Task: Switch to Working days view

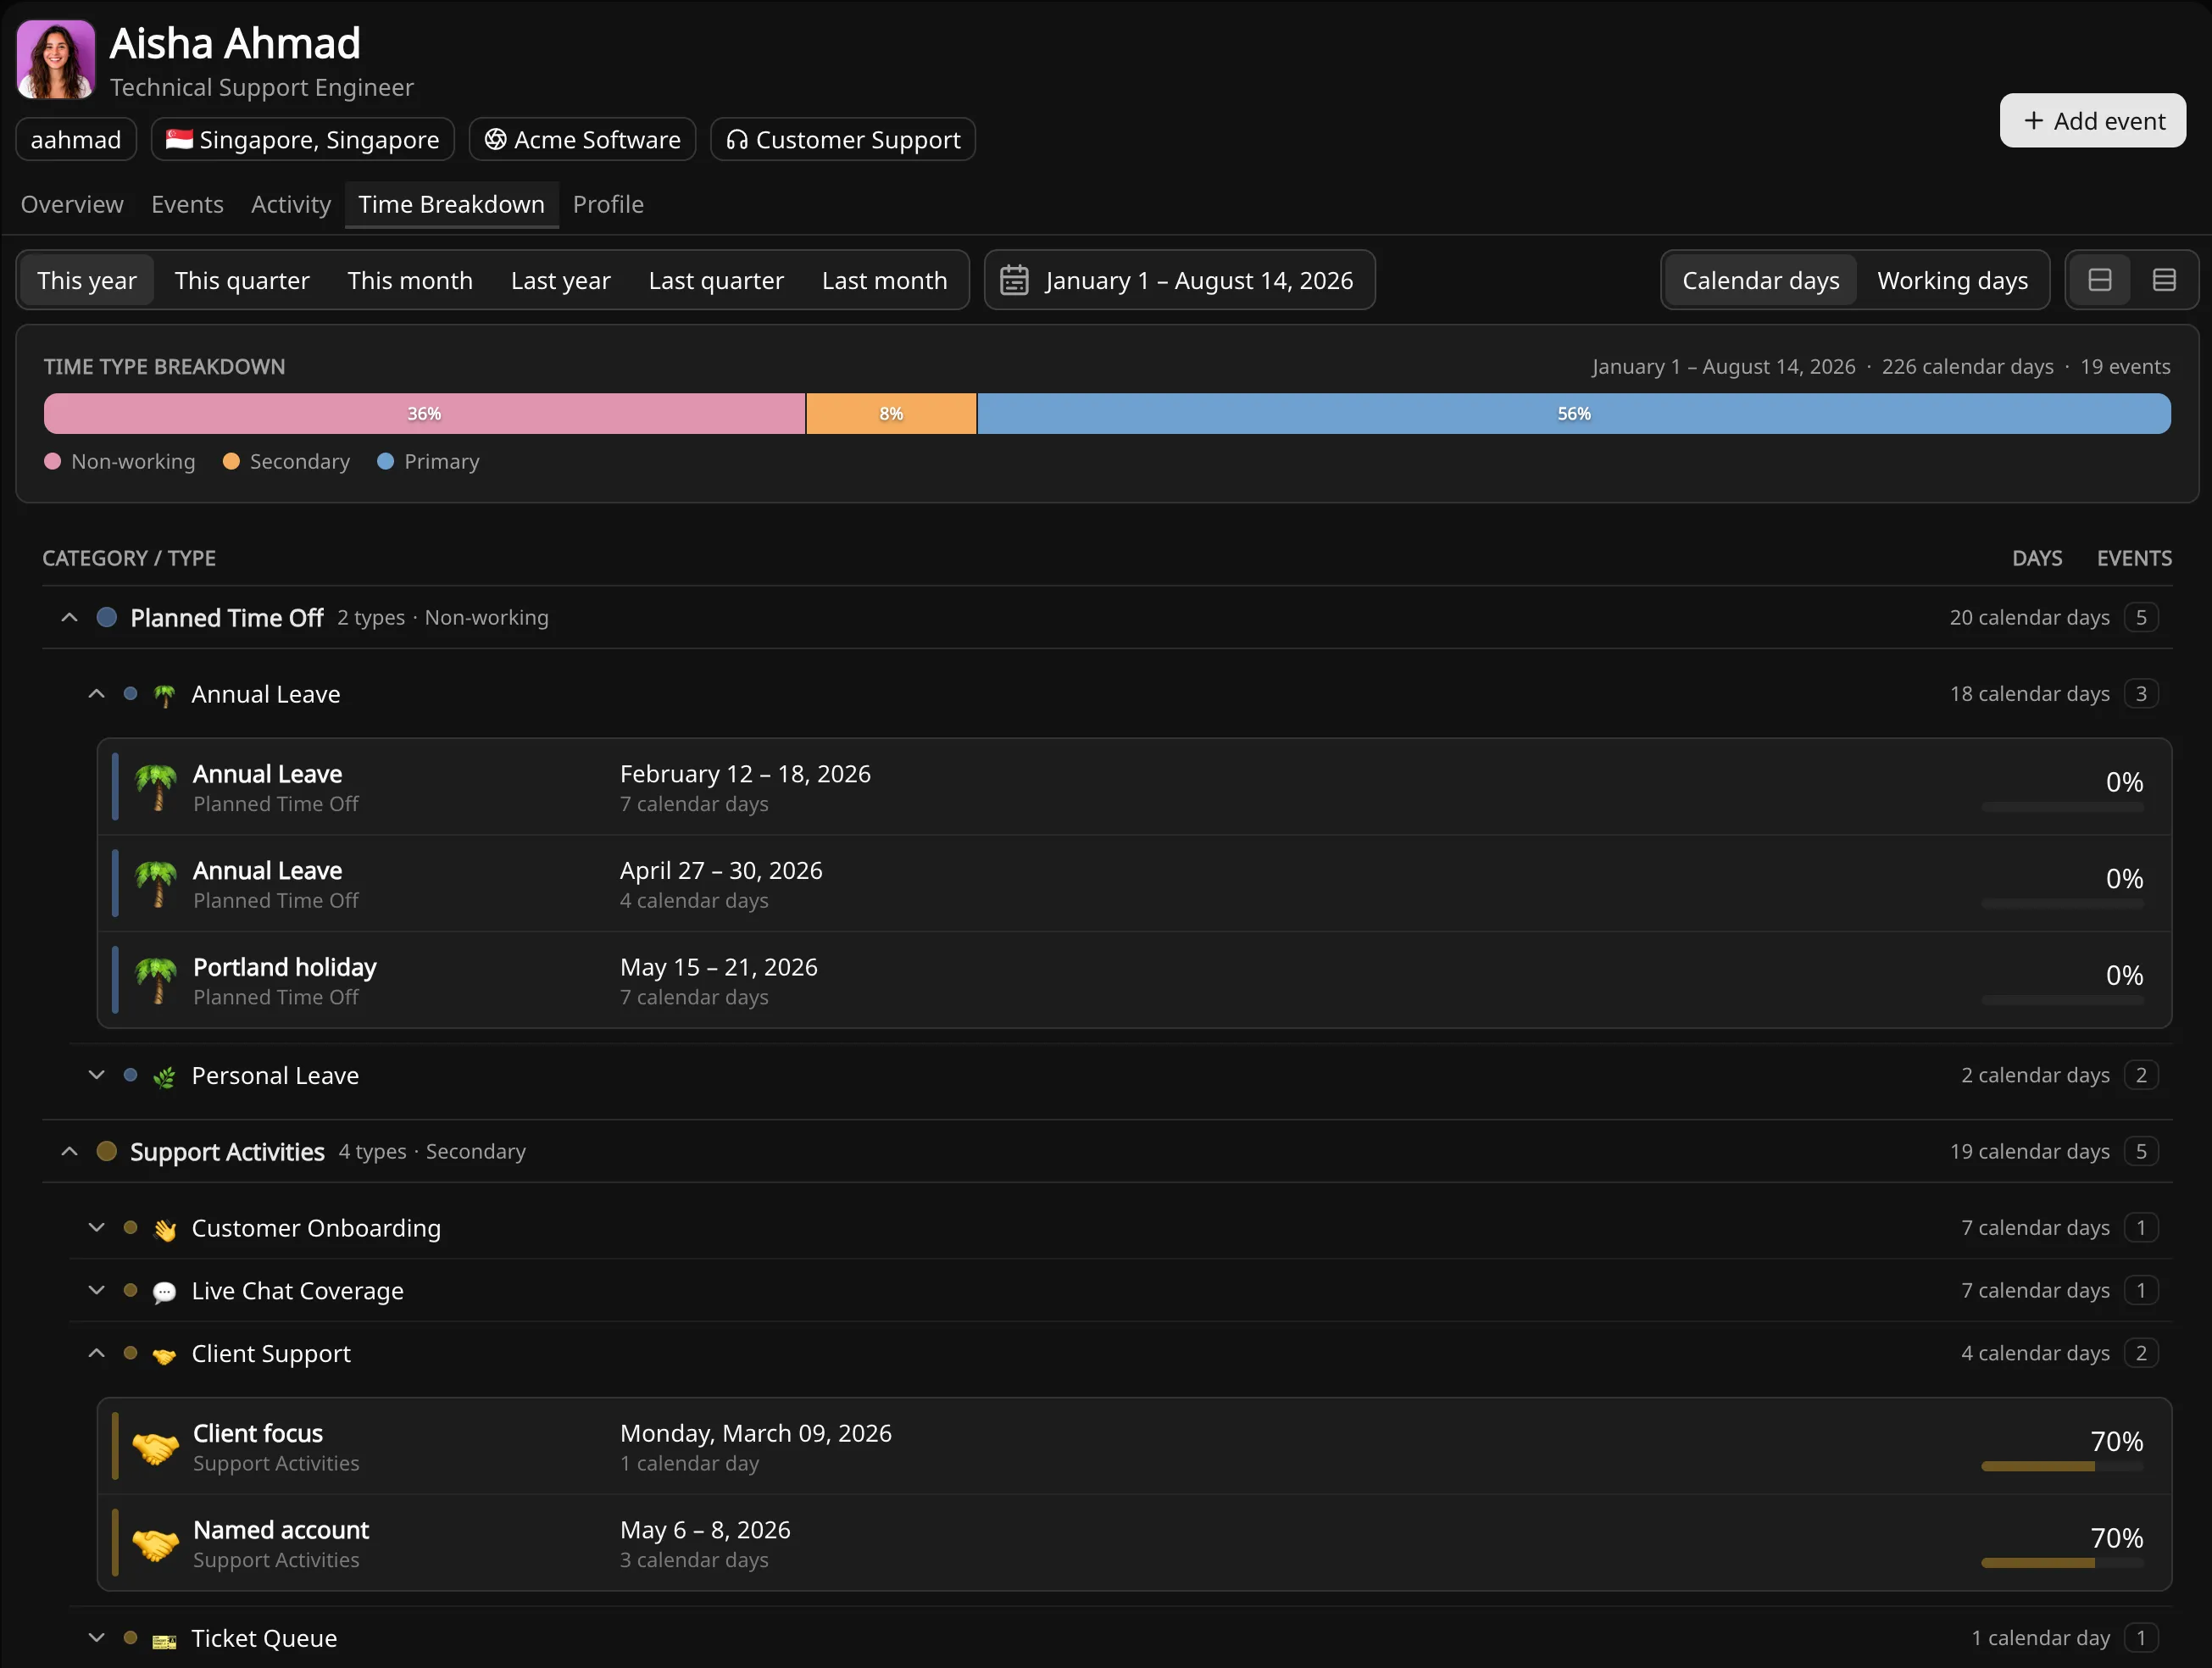Action: click(1952, 280)
